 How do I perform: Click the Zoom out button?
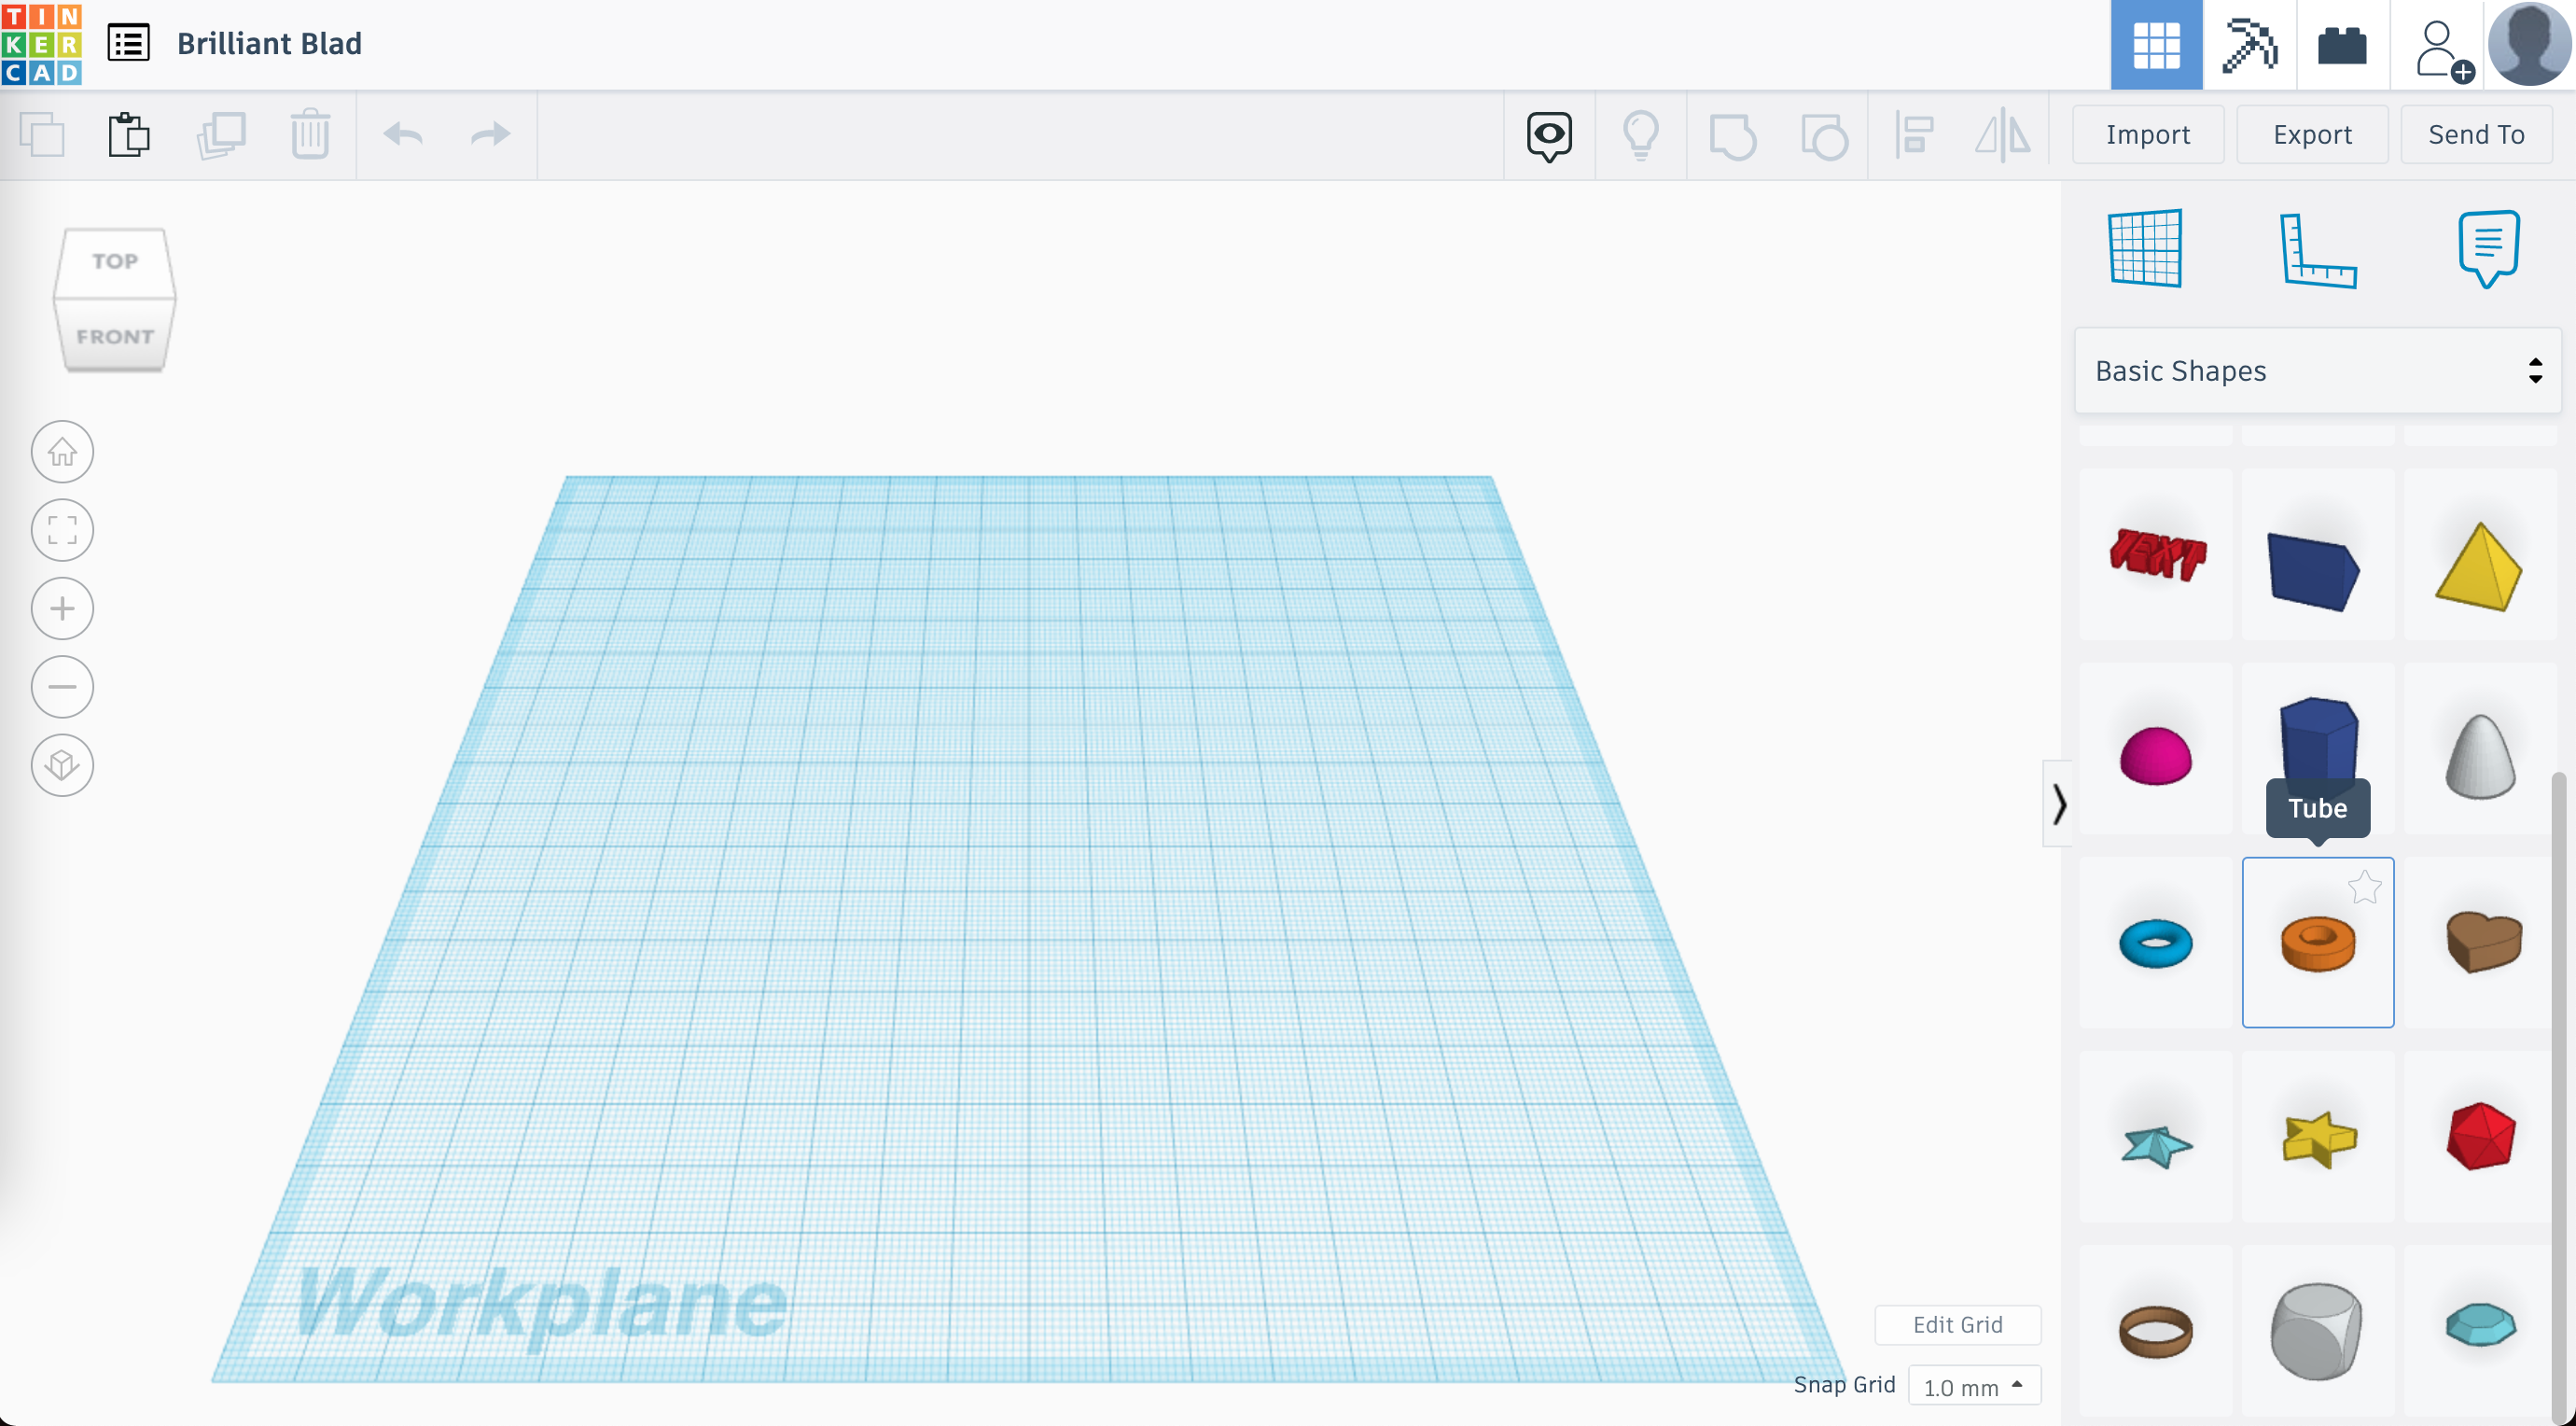coord(62,687)
